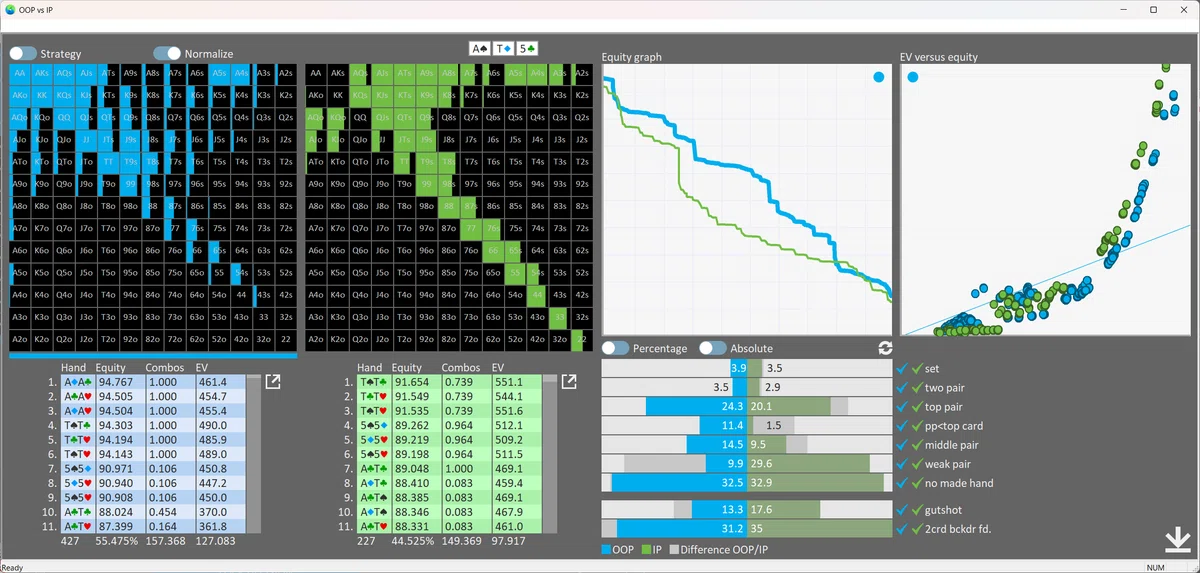Select OOP row 4 with equity 94.303
Image resolution: width=1200 pixels, height=573 pixels.
(x=151, y=425)
